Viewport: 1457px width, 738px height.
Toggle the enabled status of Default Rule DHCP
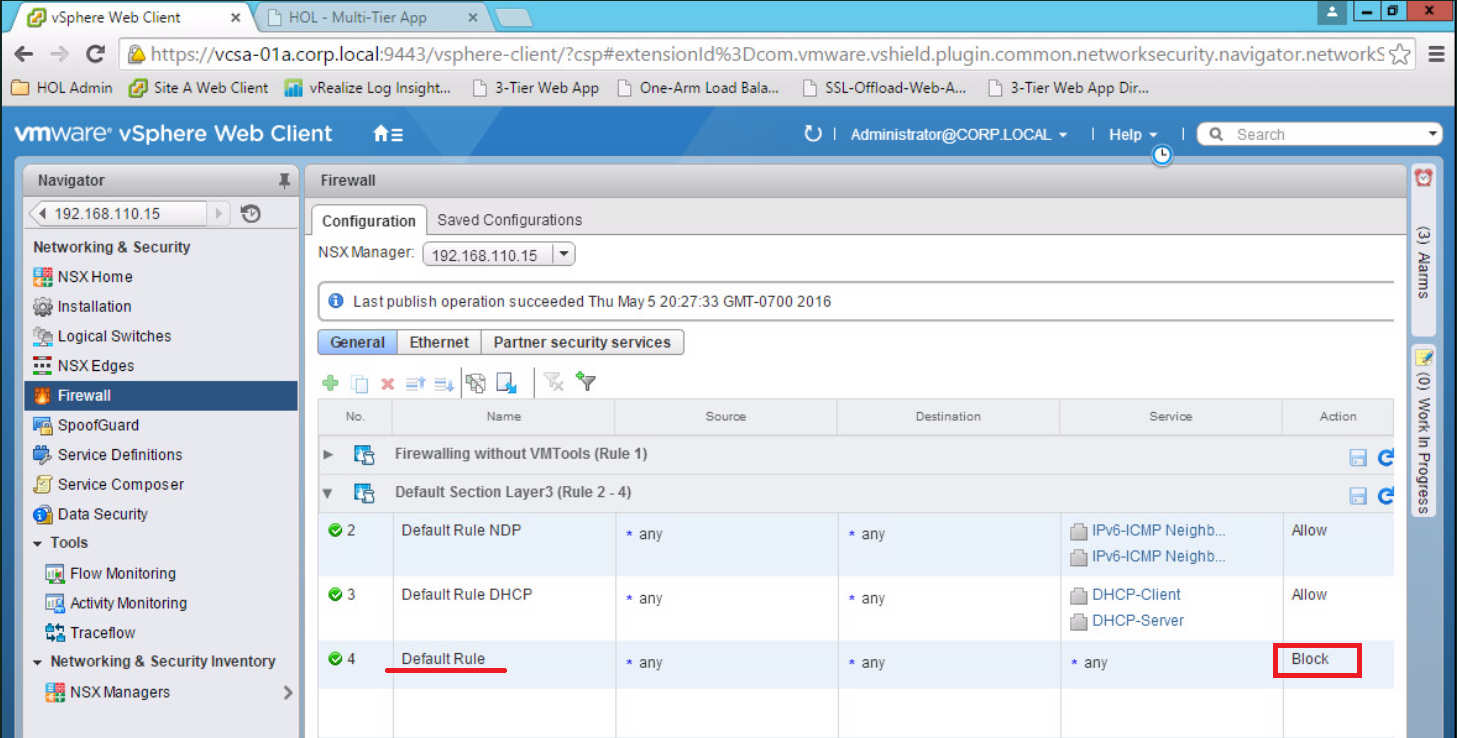click(335, 594)
